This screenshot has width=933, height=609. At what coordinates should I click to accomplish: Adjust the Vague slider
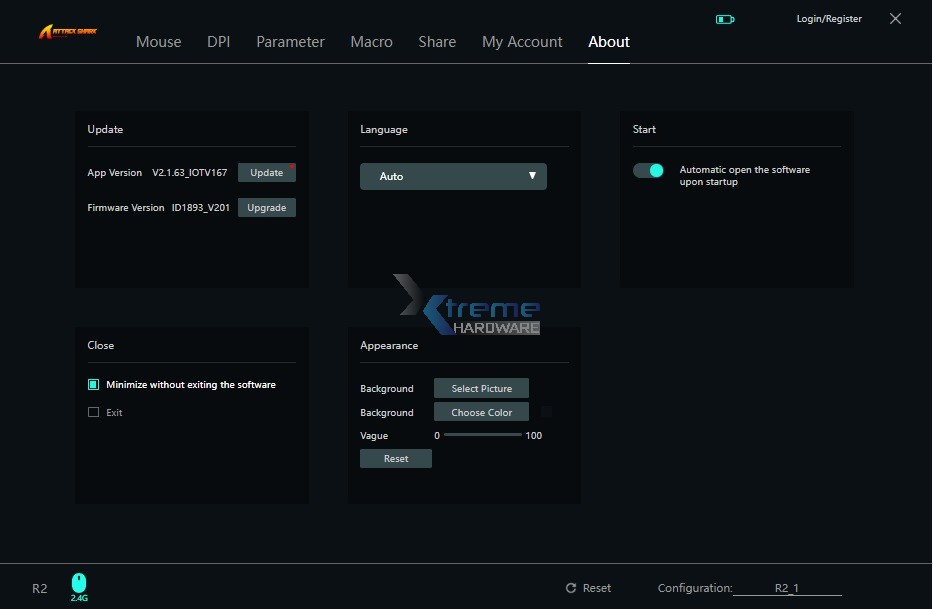pos(485,435)
